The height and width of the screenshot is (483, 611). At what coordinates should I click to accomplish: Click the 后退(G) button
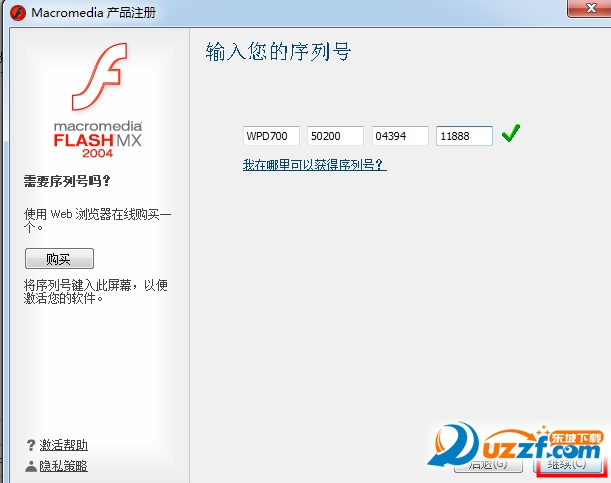click(x=488, y=464)
